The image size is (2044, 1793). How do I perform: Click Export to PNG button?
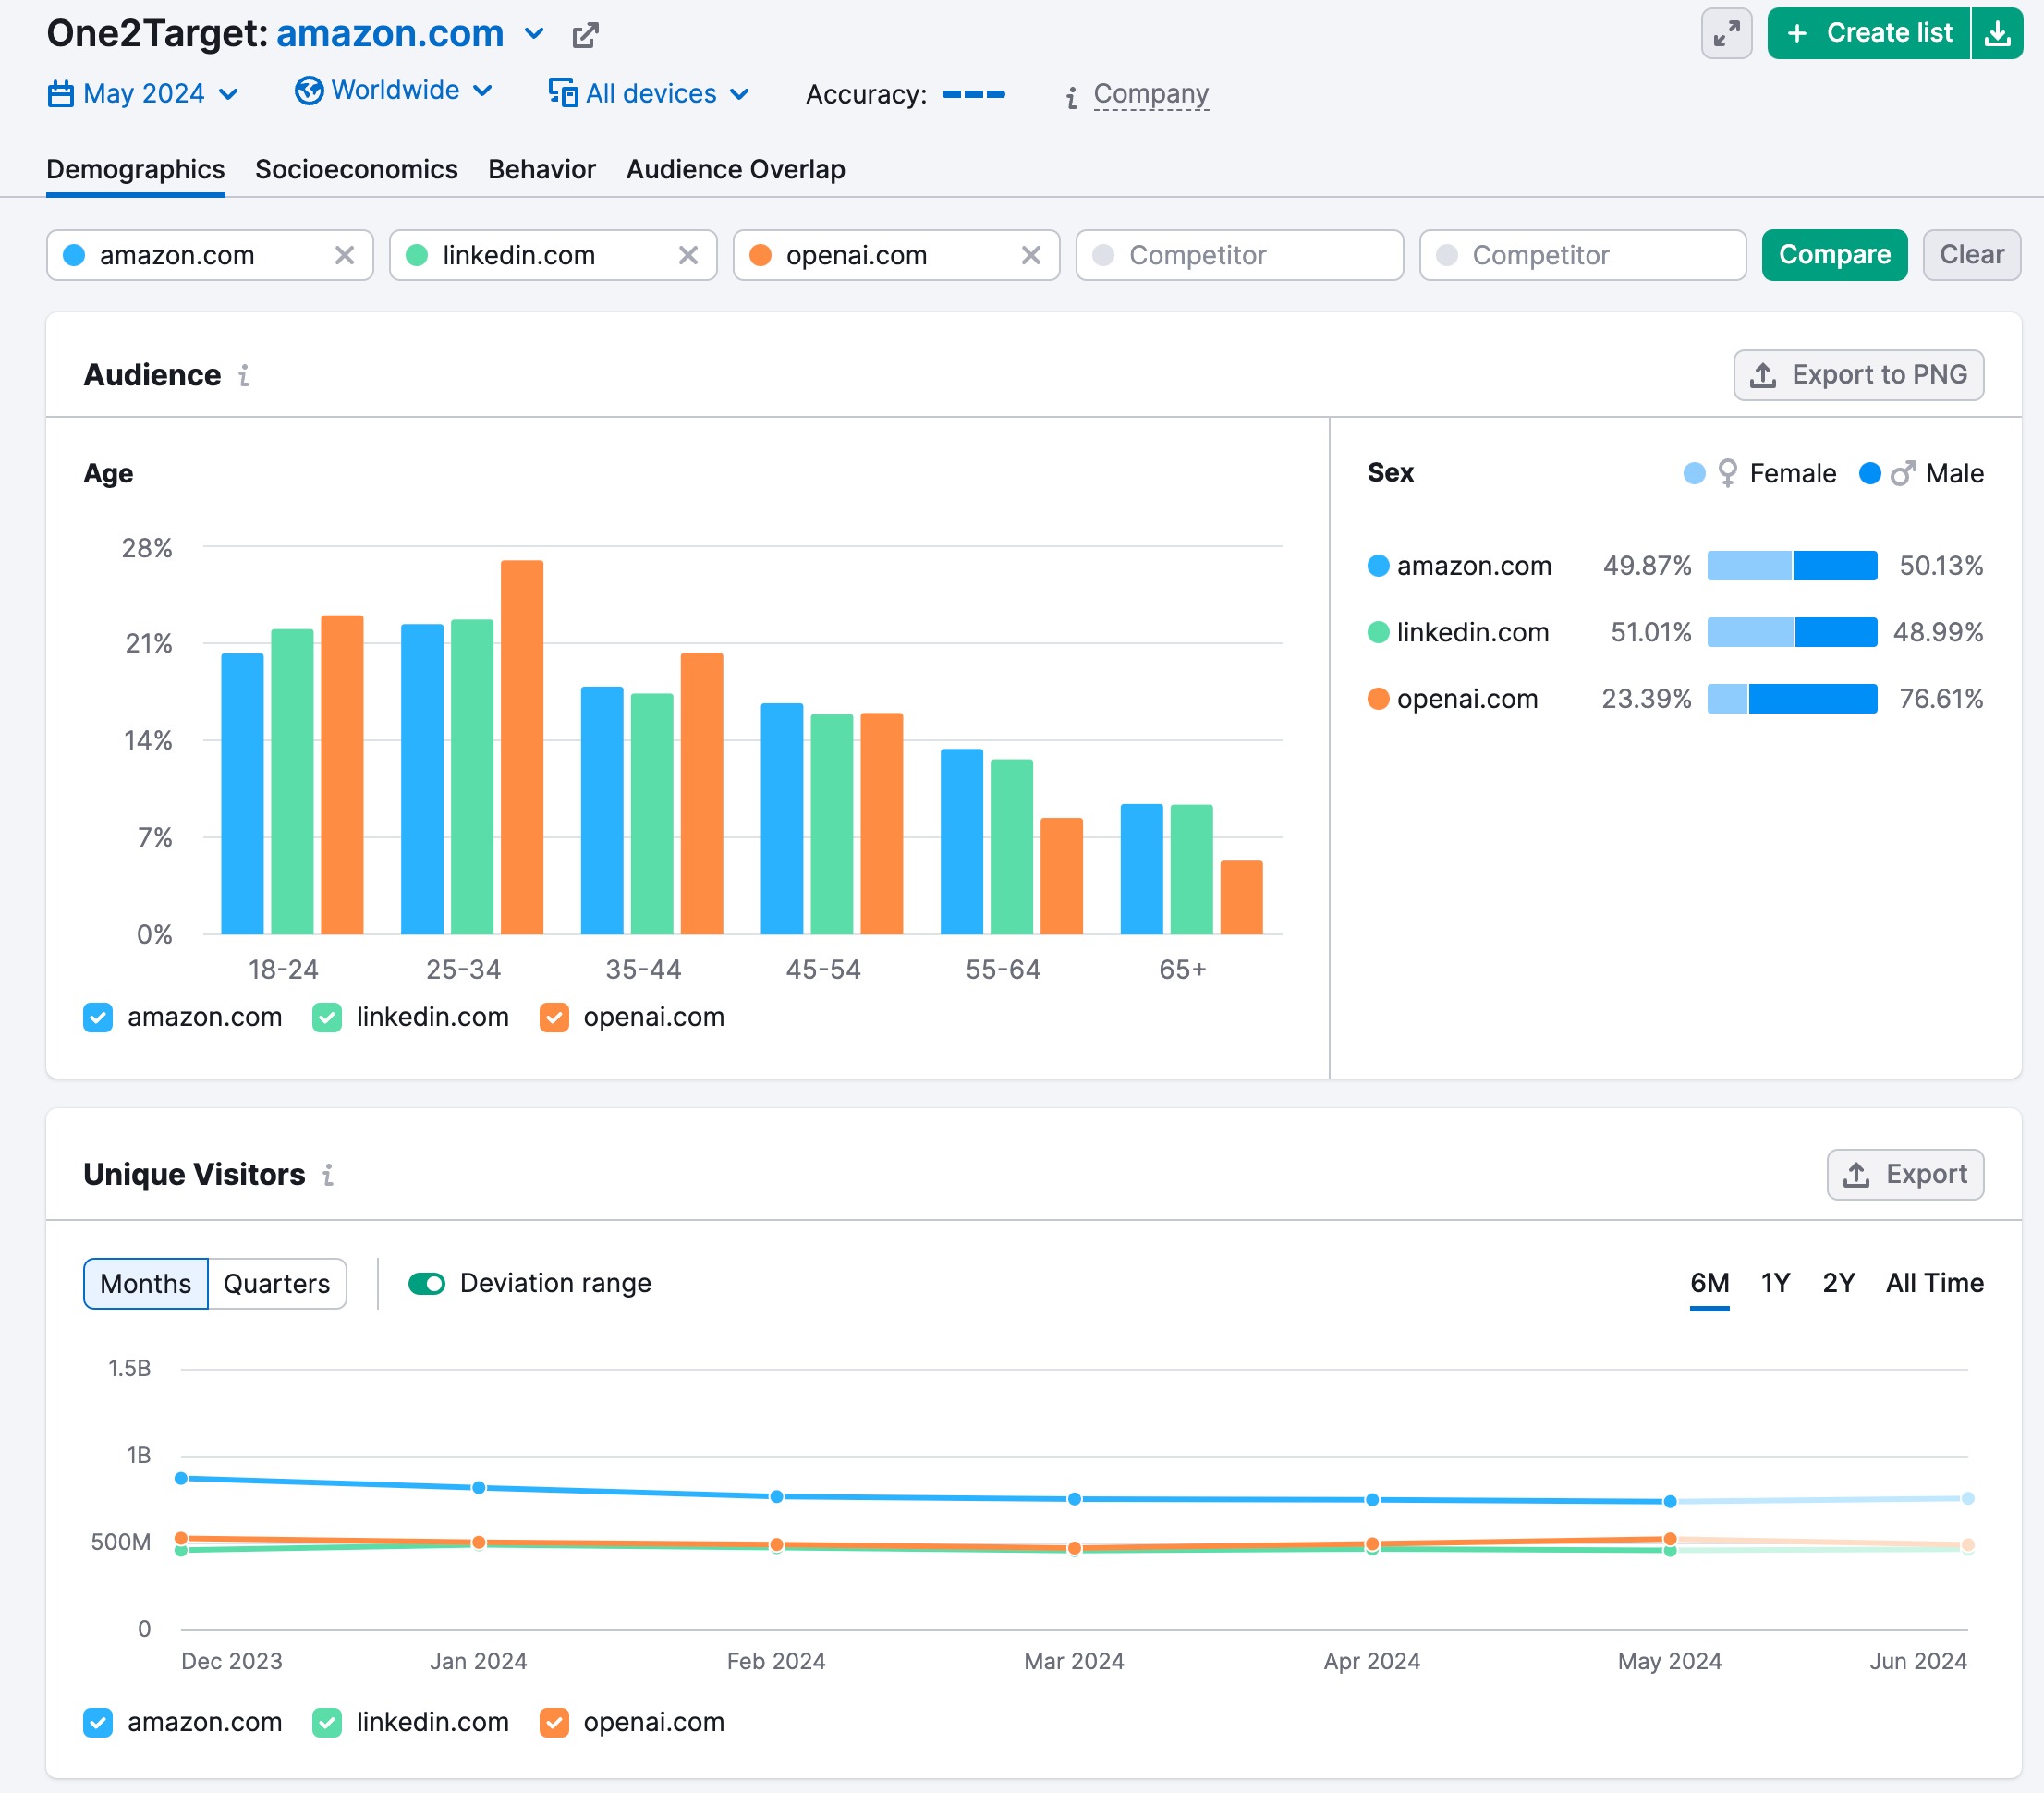(1858, 375)
